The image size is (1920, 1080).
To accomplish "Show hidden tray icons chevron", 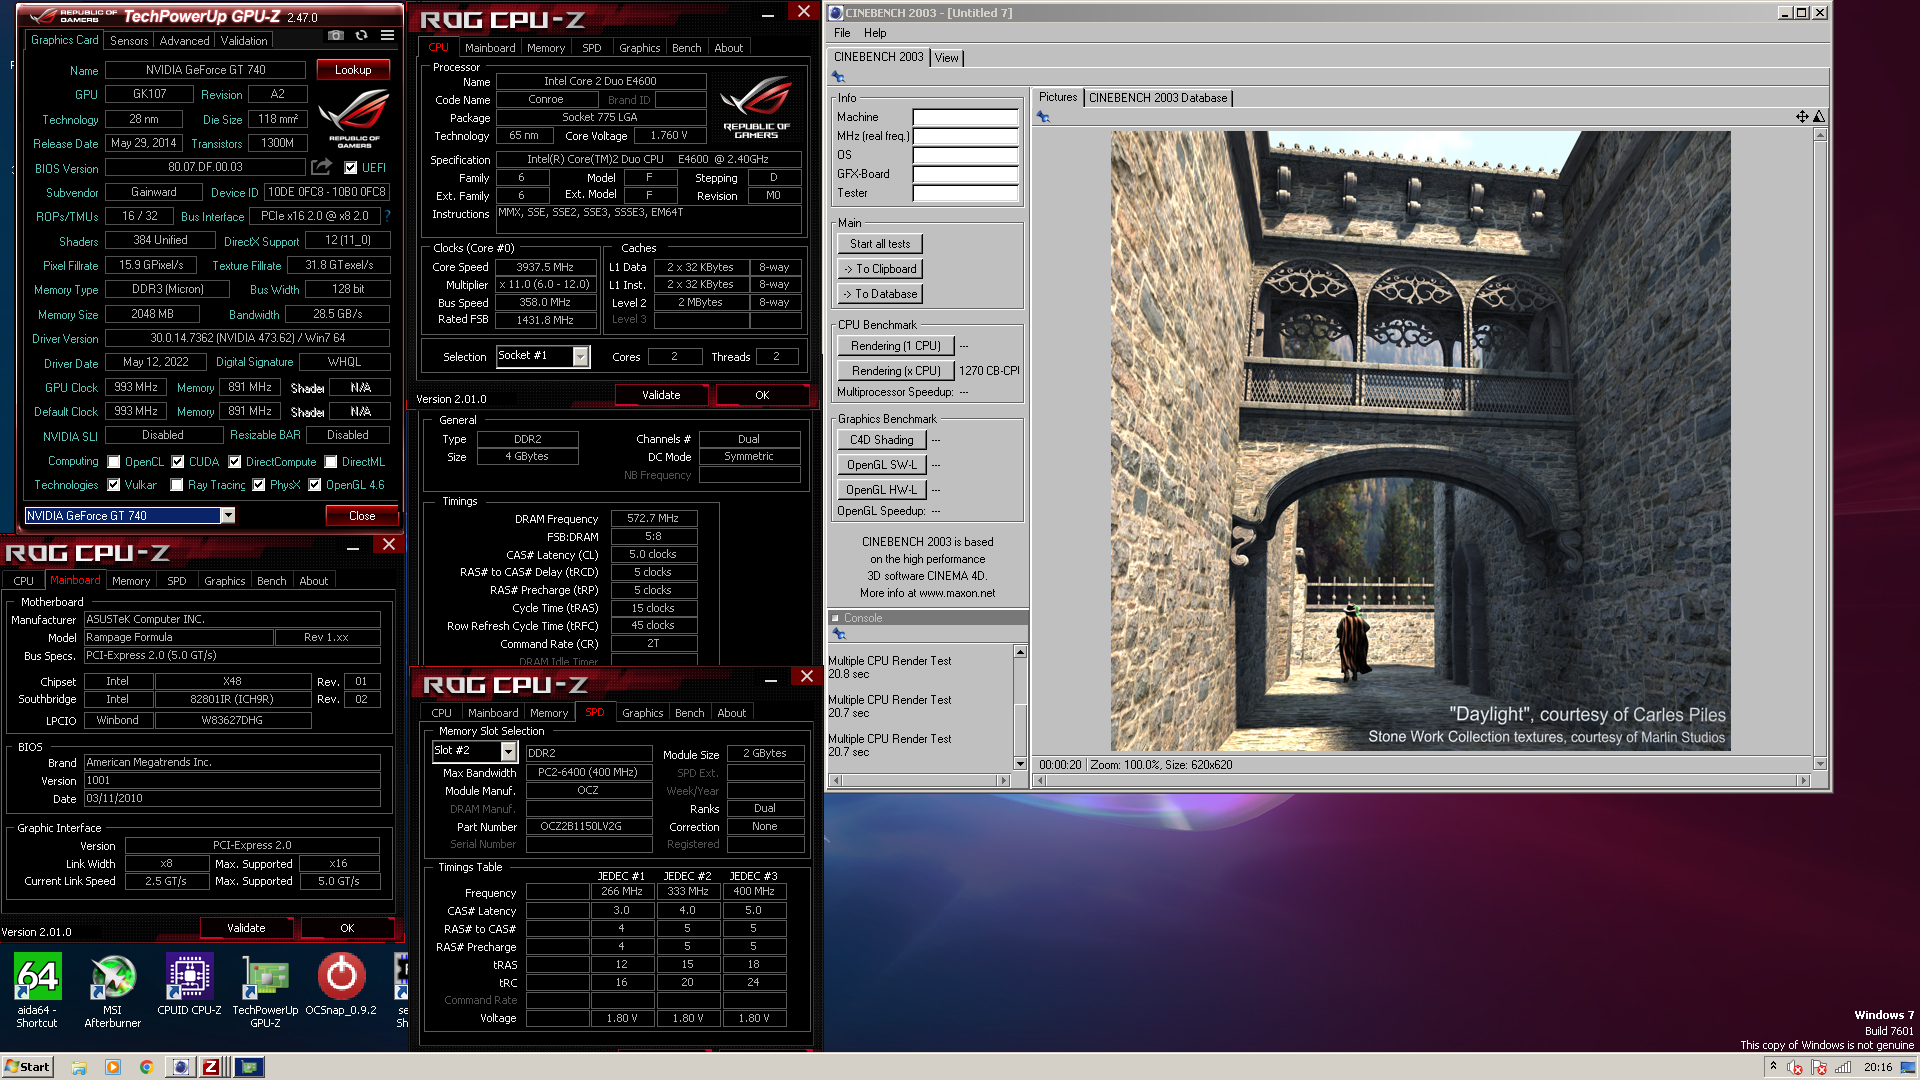I will click(1773, 1067).
